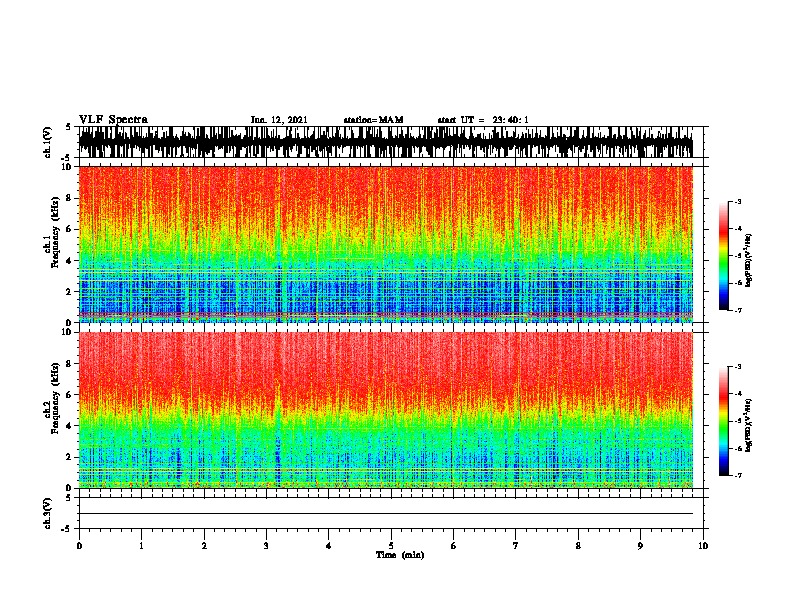The height and width of the screenshot is (612, 792).
Task: Click the "4" kHz tick on ch.1 axis
Action: [69, 261]
